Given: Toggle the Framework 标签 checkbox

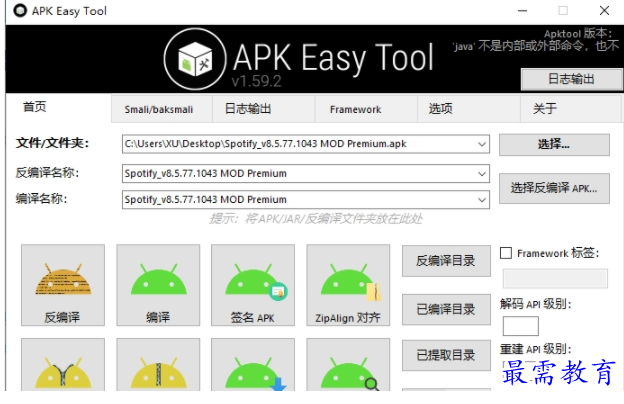Looking at the screenshot, I should click(506, 253).
